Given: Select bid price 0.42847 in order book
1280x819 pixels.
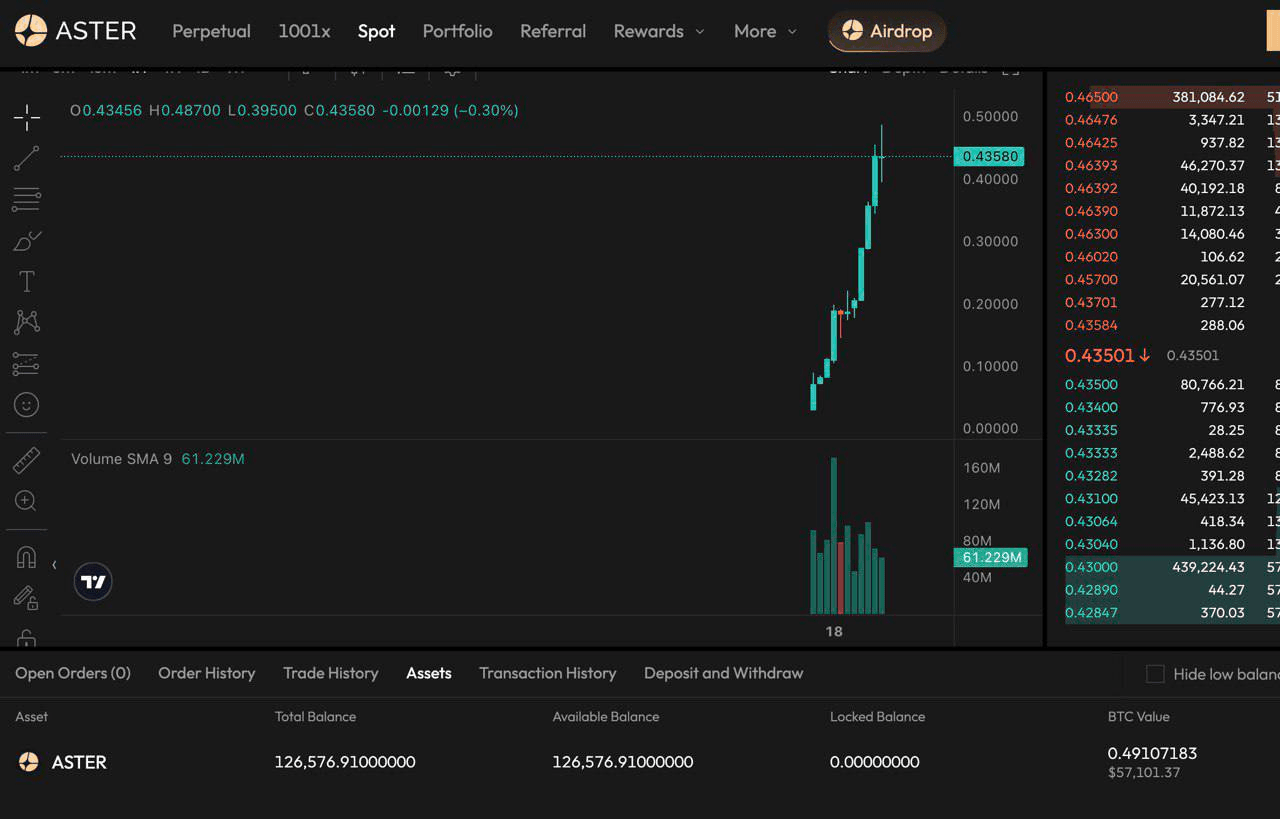Looking at the screenshot, I should click(1091, 613).
